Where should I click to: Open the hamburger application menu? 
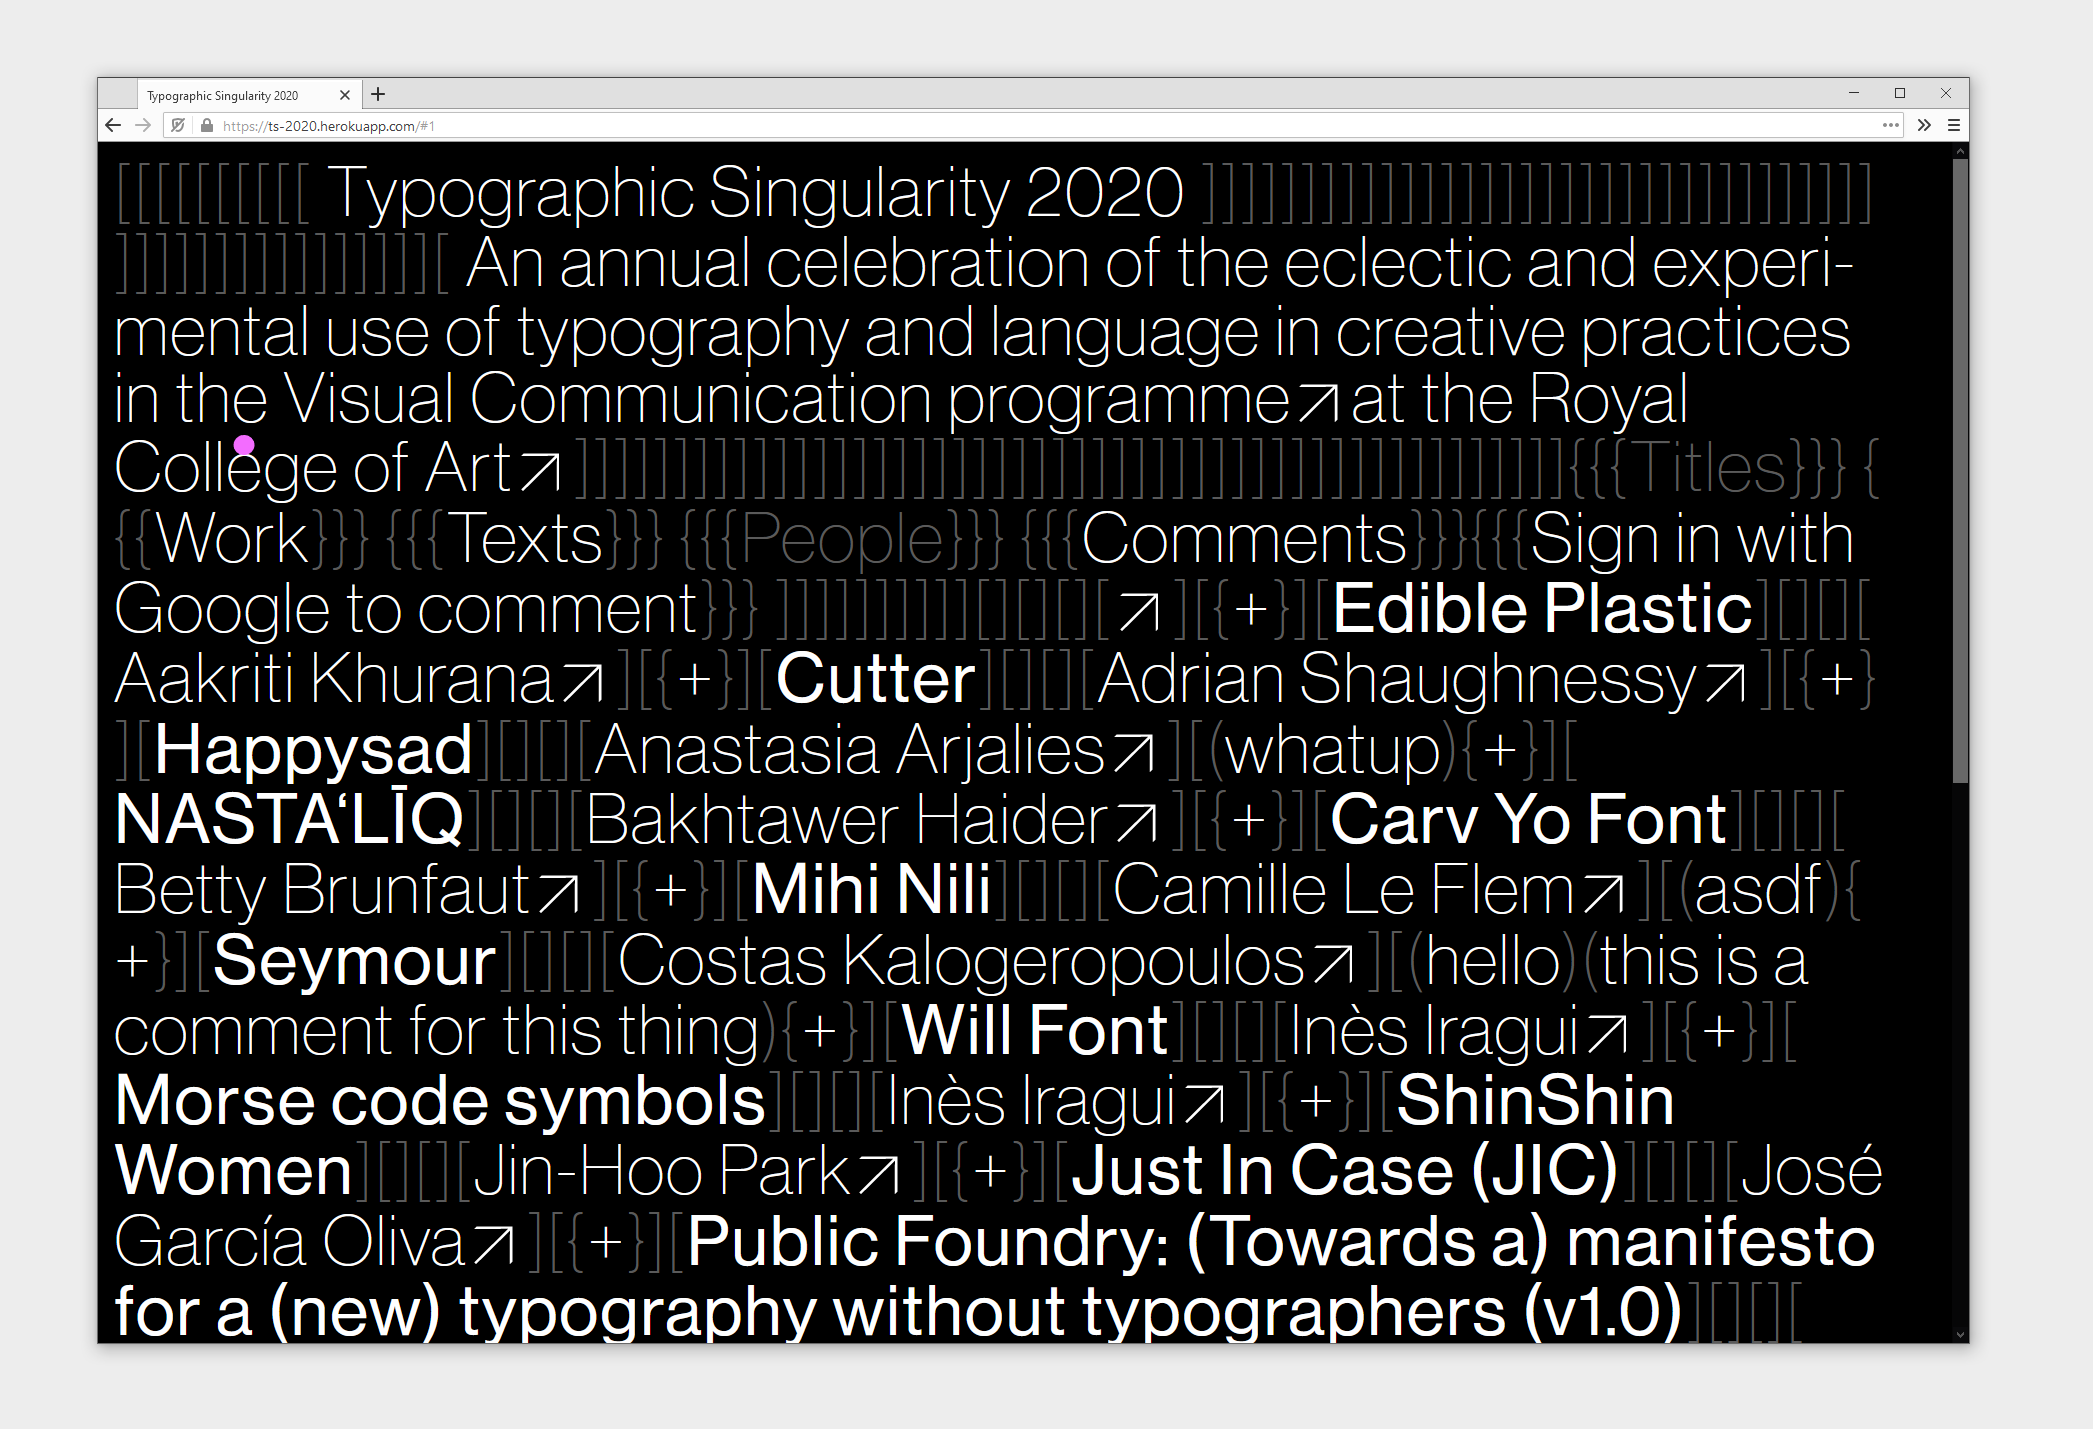(1953, 125)
